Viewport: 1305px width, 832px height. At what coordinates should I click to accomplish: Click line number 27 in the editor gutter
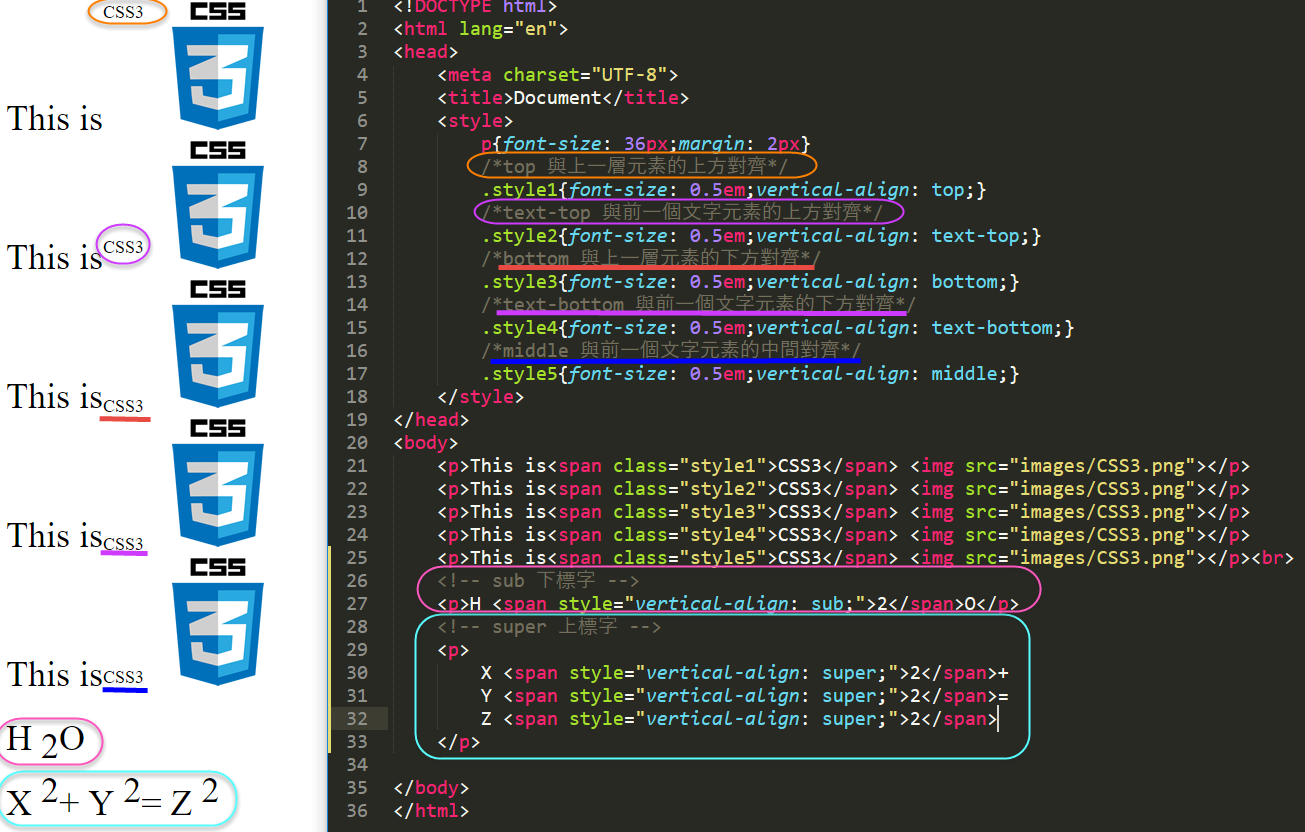pyautogui.click(x=356, y=604)
